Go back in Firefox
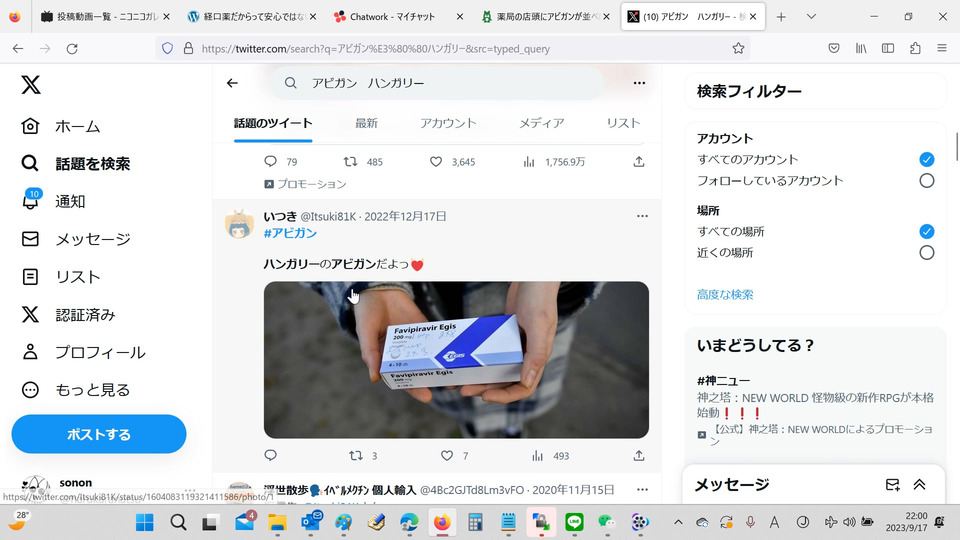 coord(18,48)
